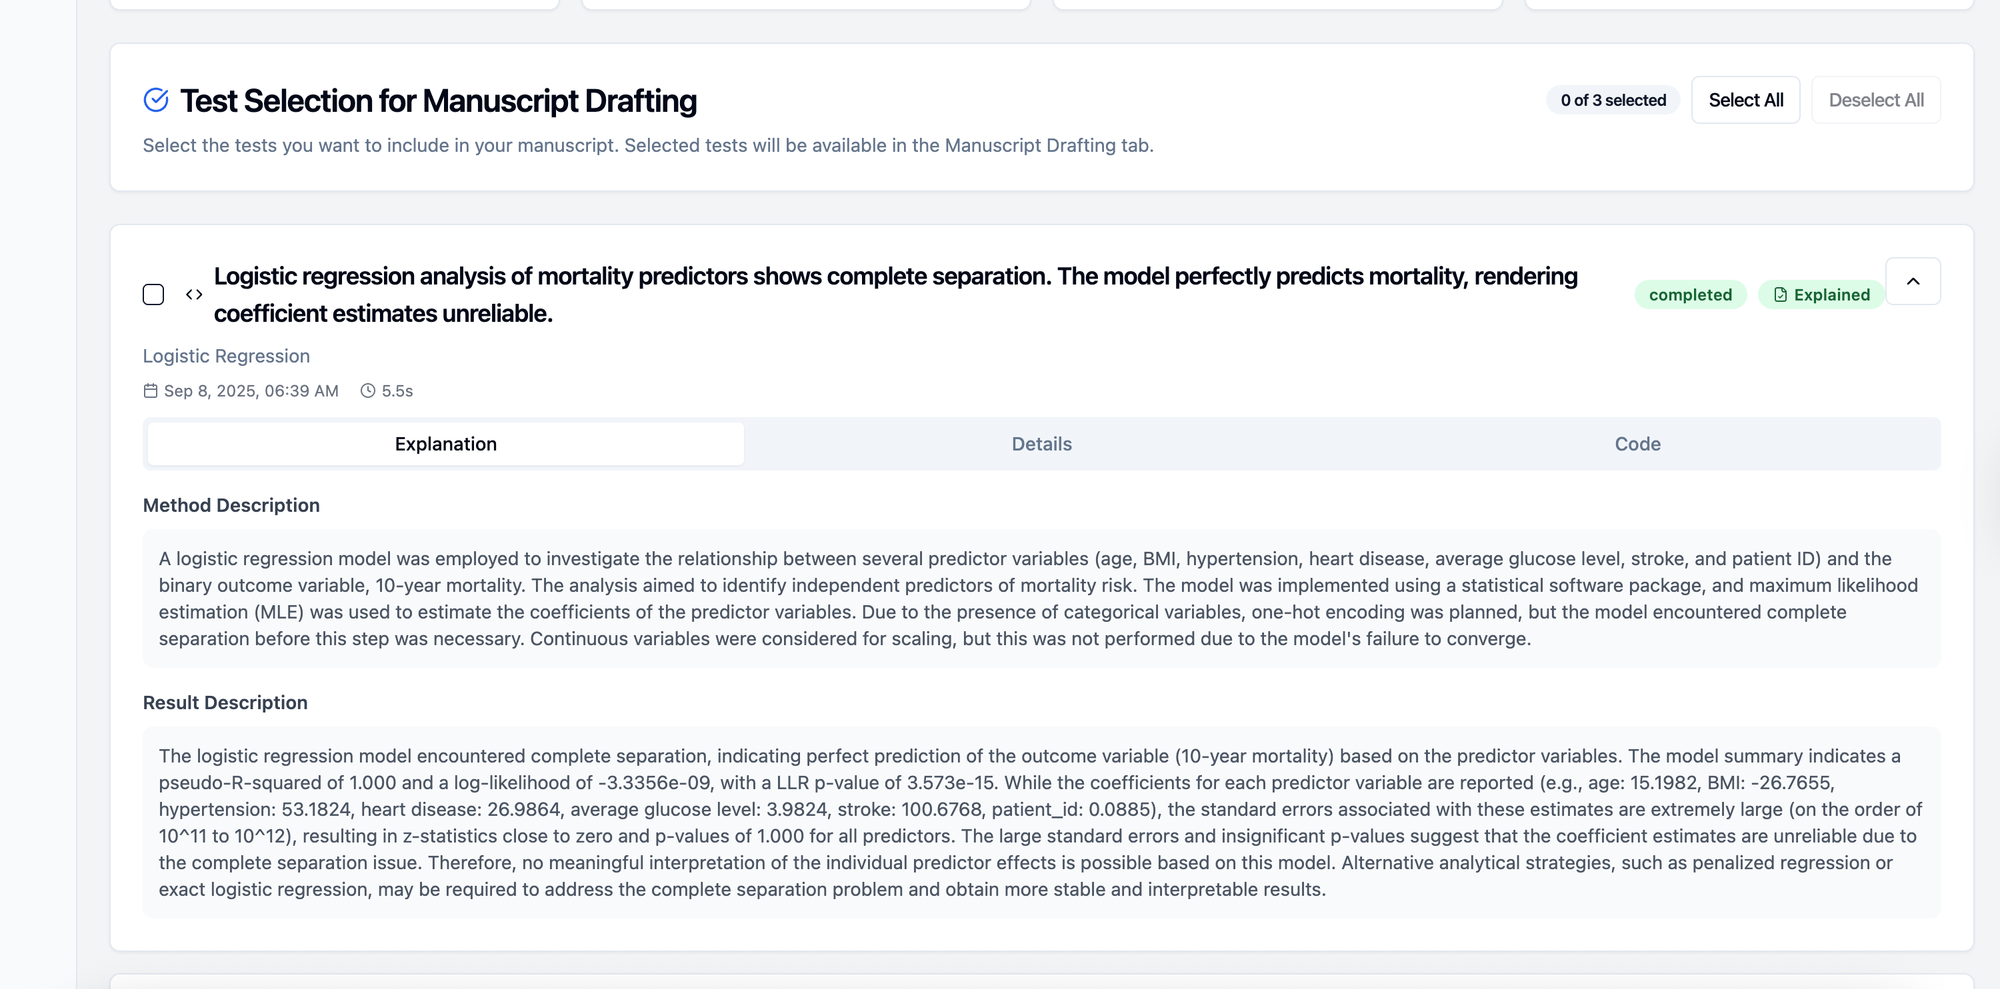Viewport: 2000px width, 989px height.
Task: Click the Method Description text box
Action: coord(1042,599)
